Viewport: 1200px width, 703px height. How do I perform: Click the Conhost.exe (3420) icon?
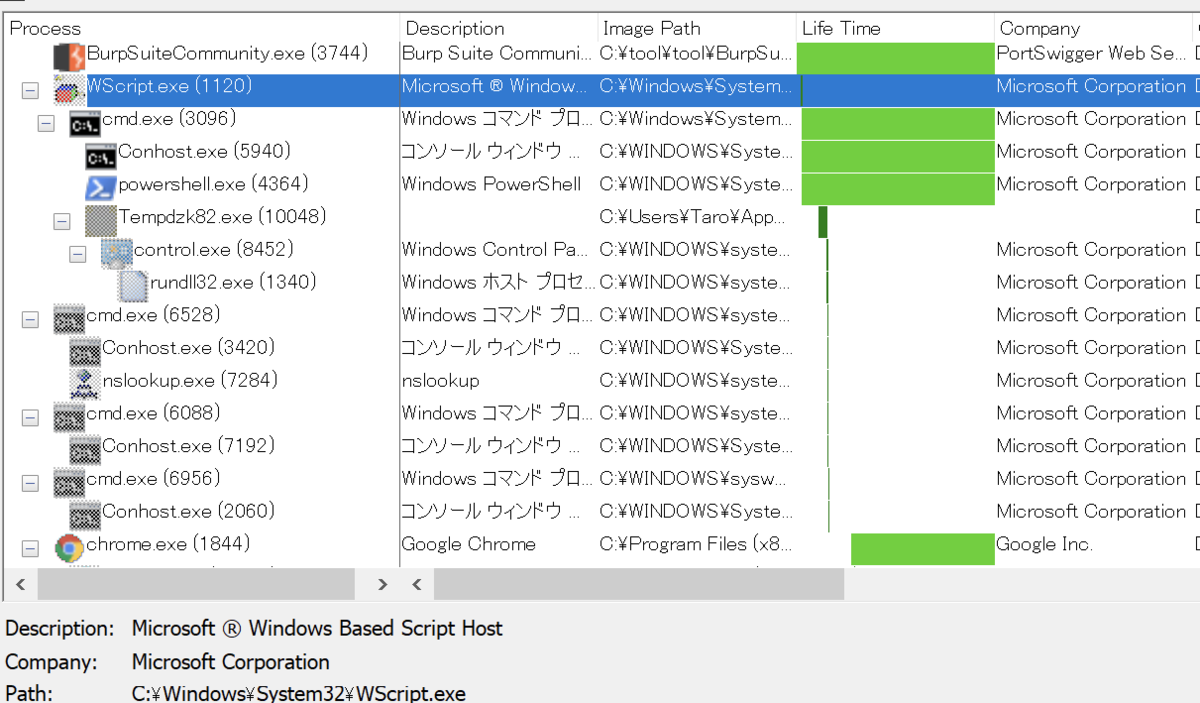[84, 352]
